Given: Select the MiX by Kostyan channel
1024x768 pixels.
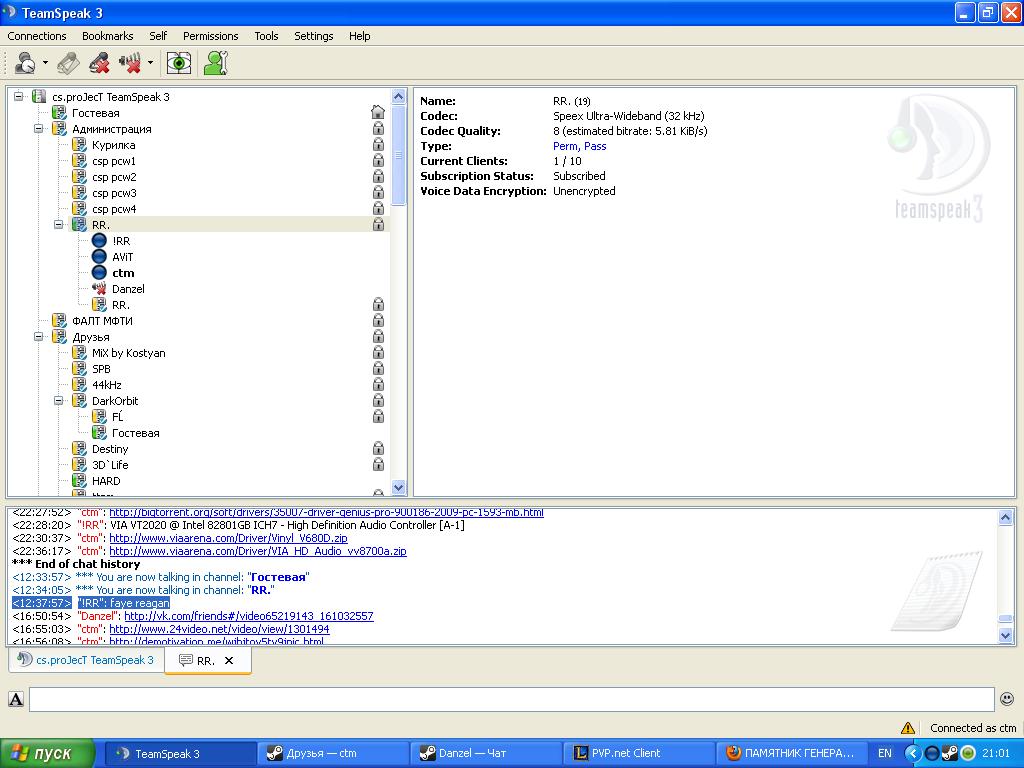Looking at the screenshot, I should tap(129, 353).
